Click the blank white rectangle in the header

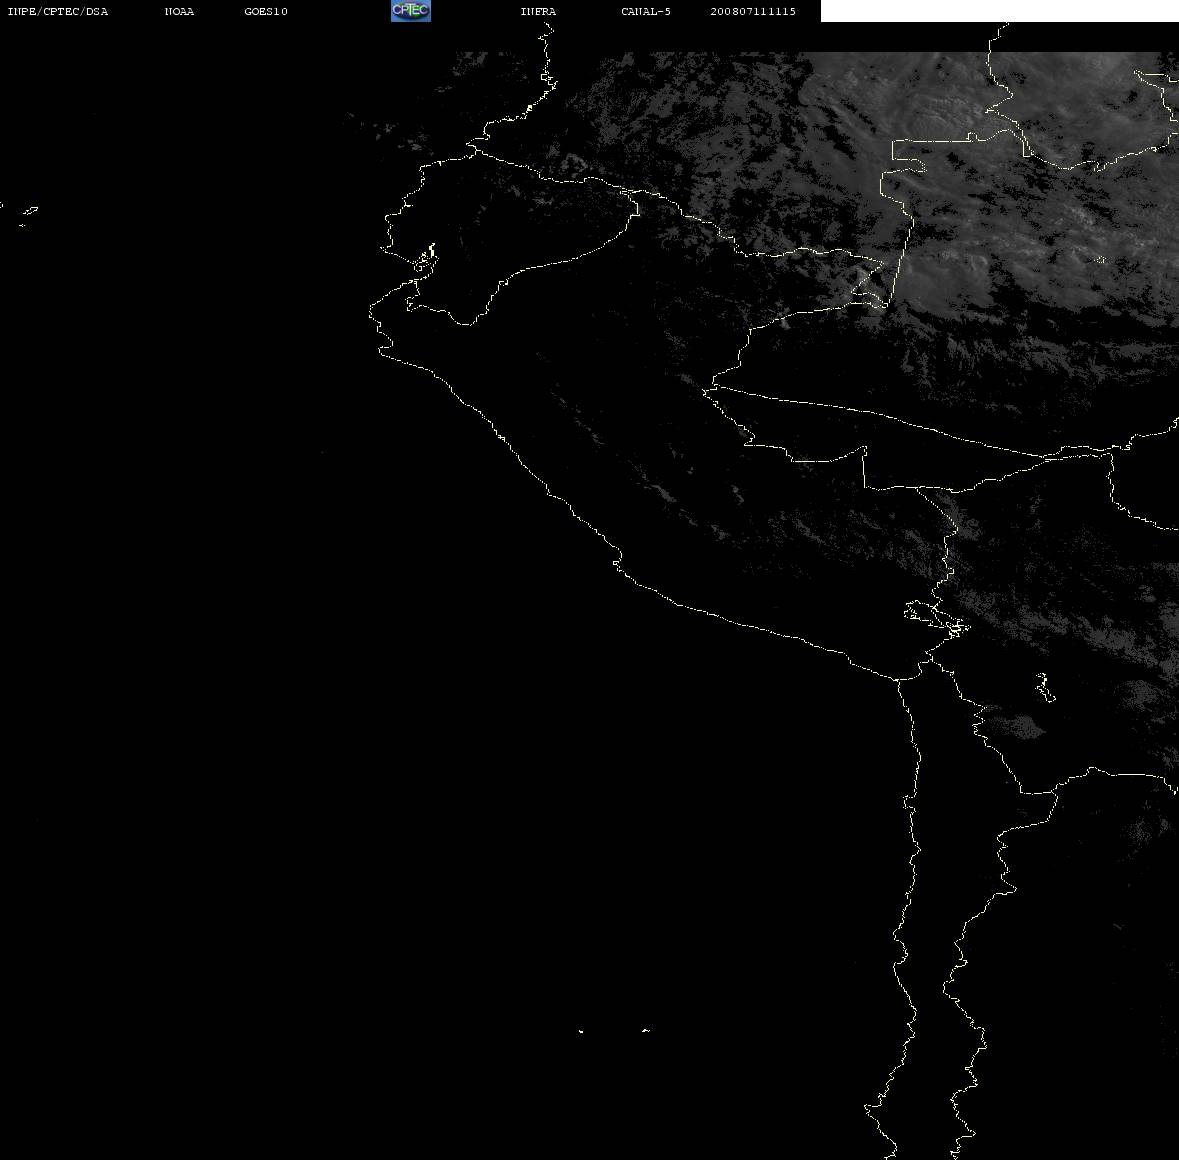[x=999, y=11]
